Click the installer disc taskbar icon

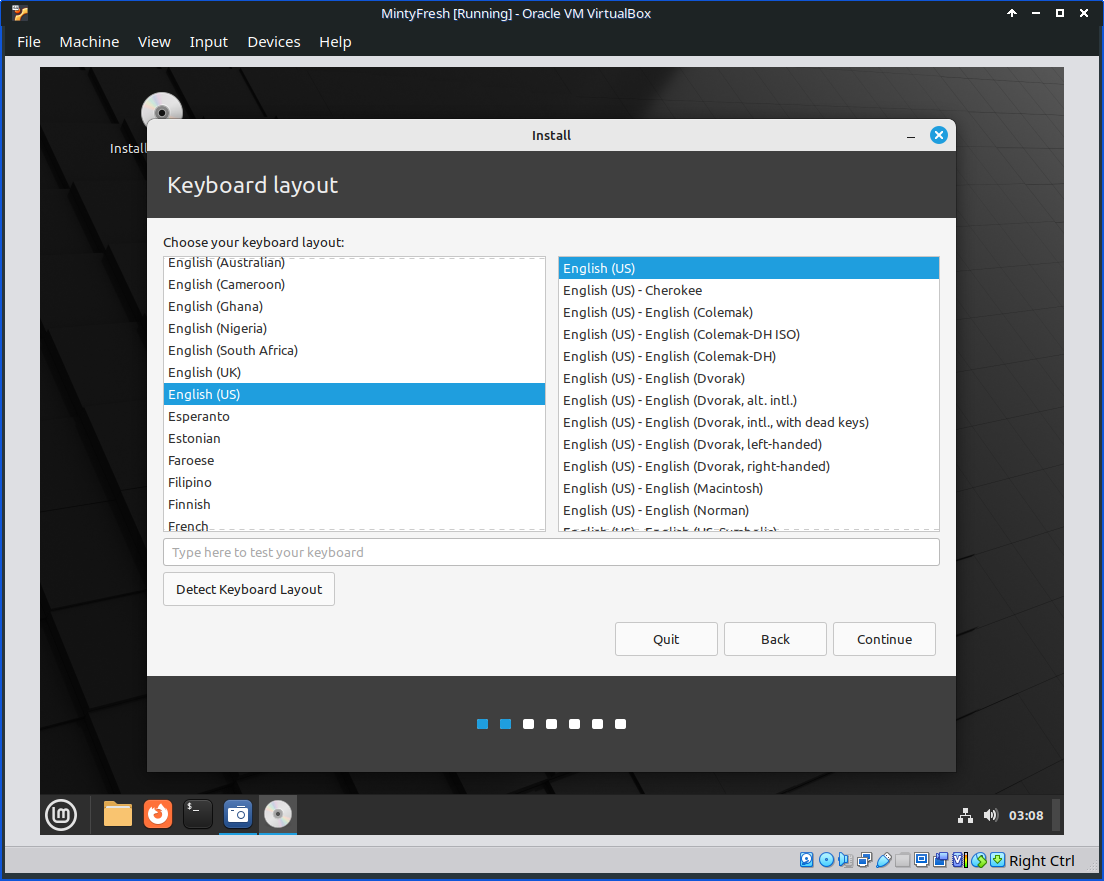278,814
